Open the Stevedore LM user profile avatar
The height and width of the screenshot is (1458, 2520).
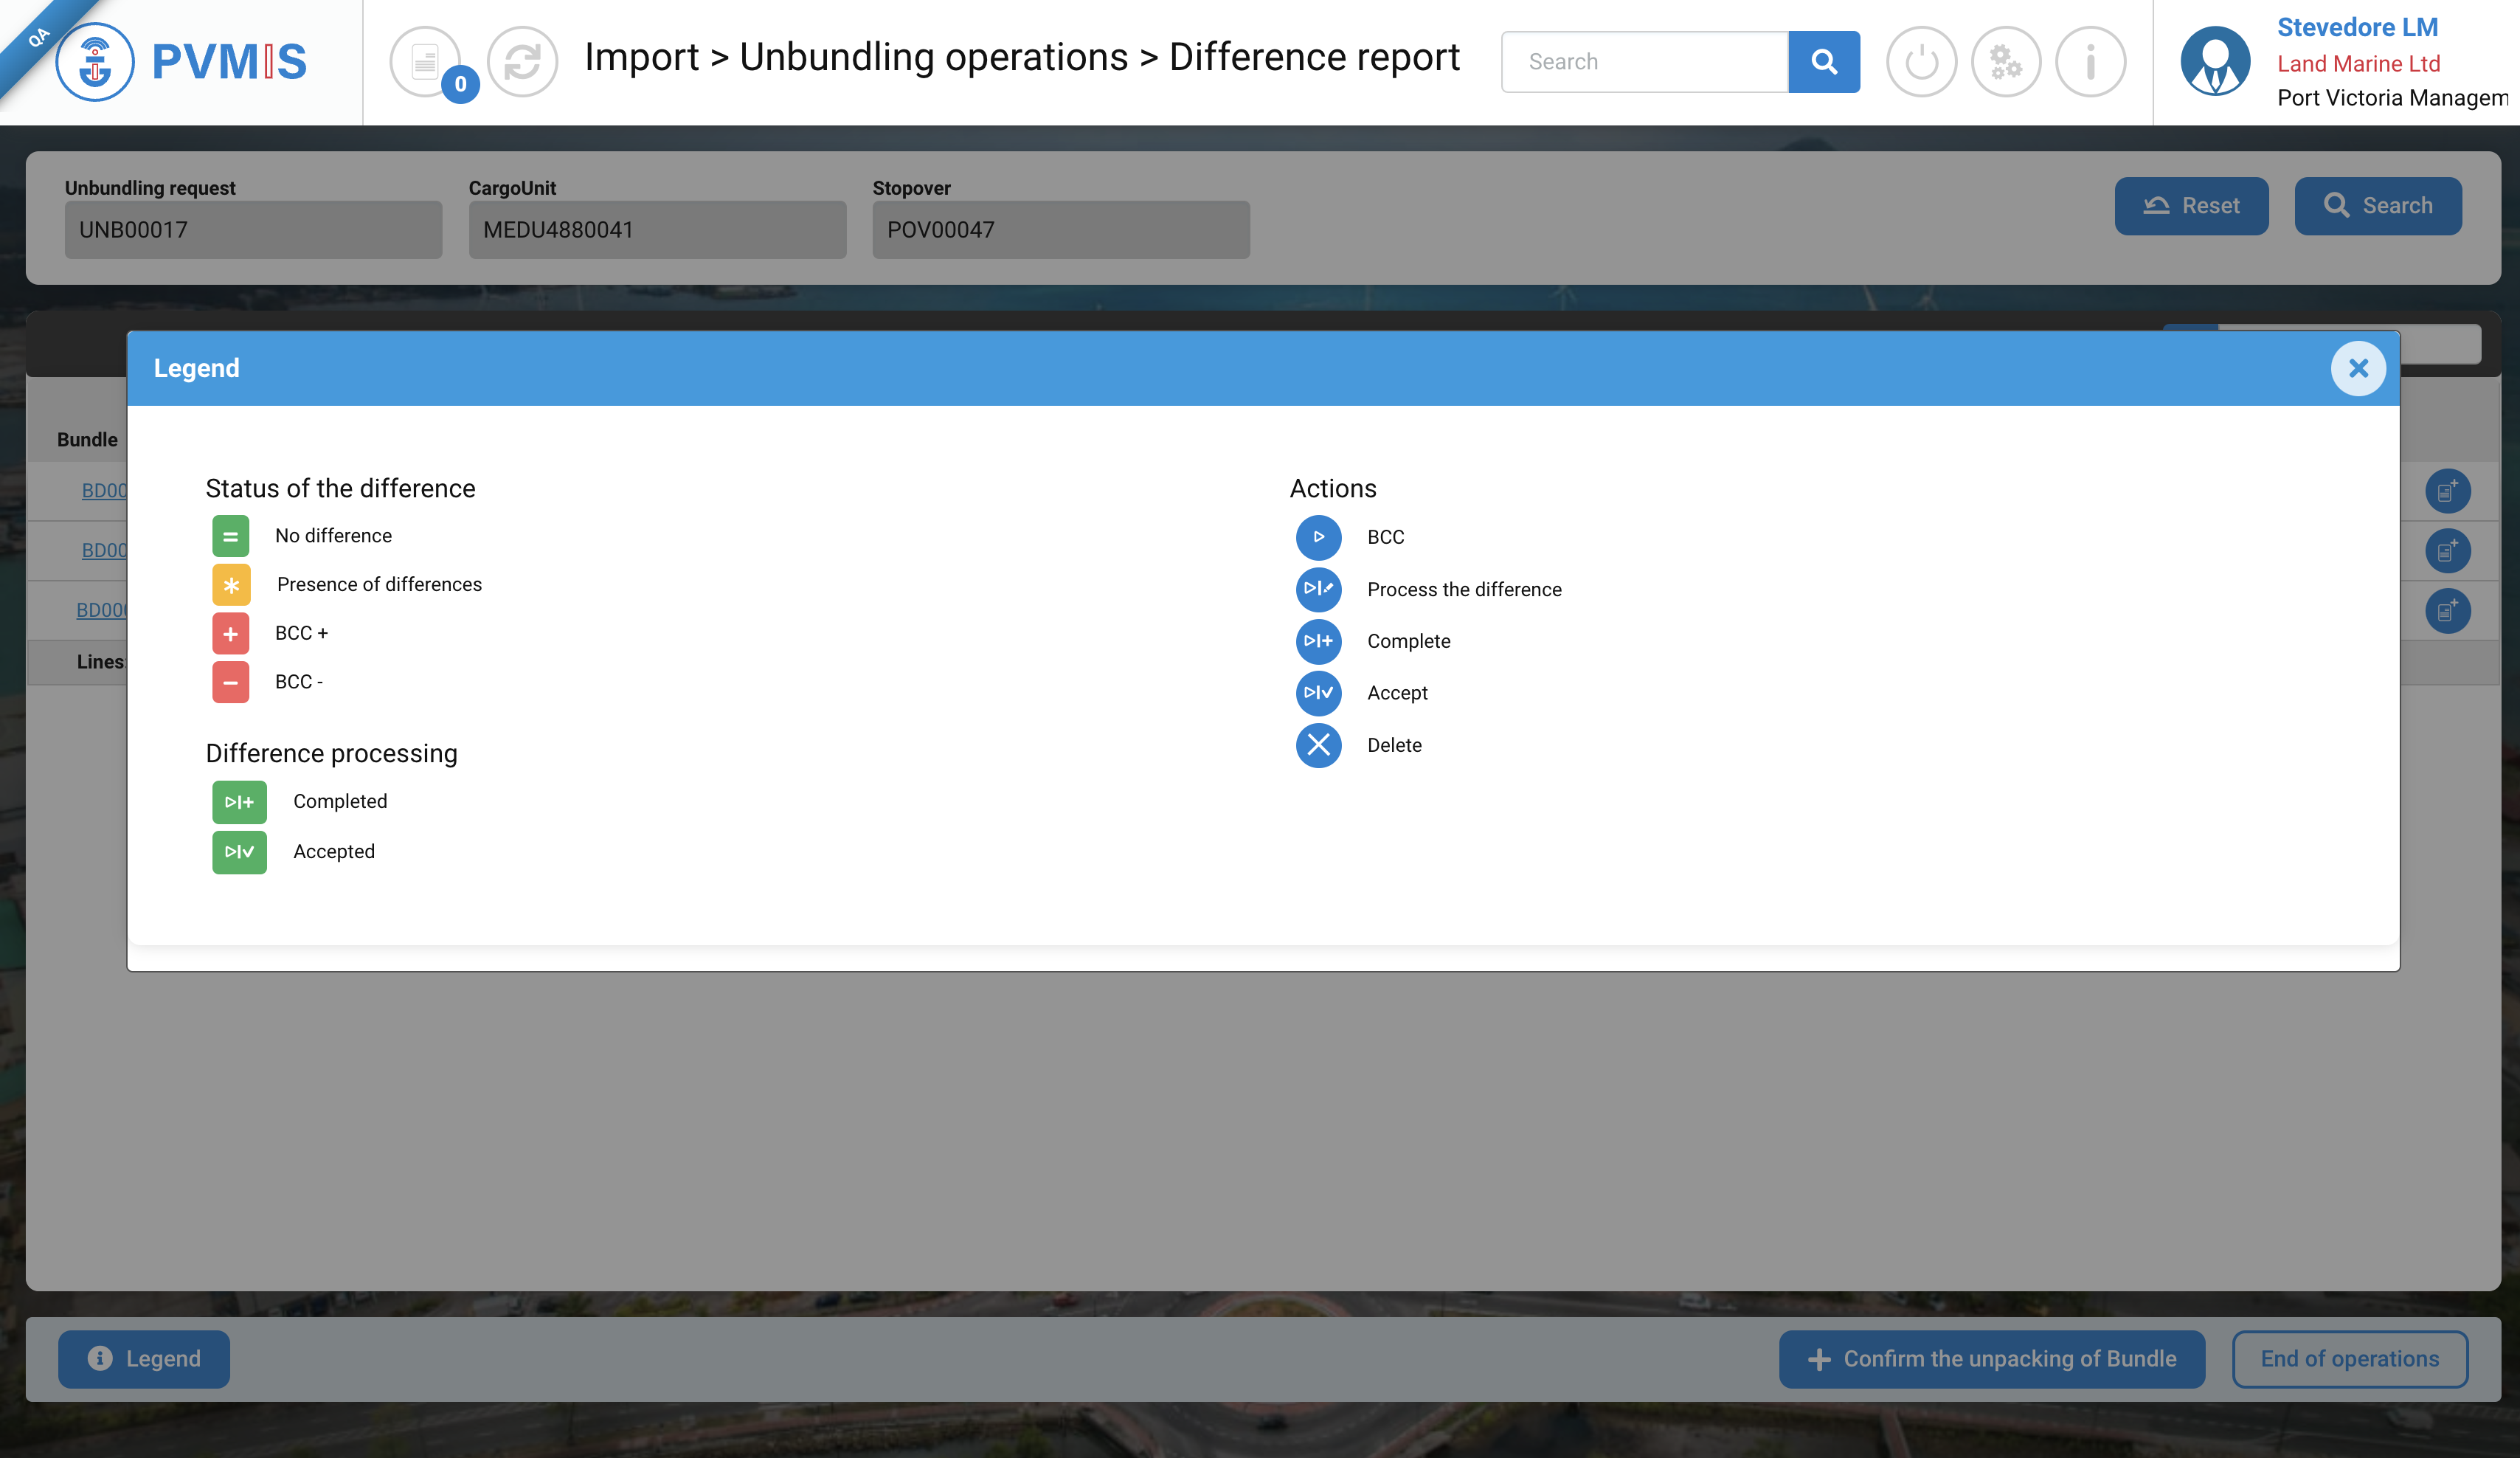[x=2215, y=62]
